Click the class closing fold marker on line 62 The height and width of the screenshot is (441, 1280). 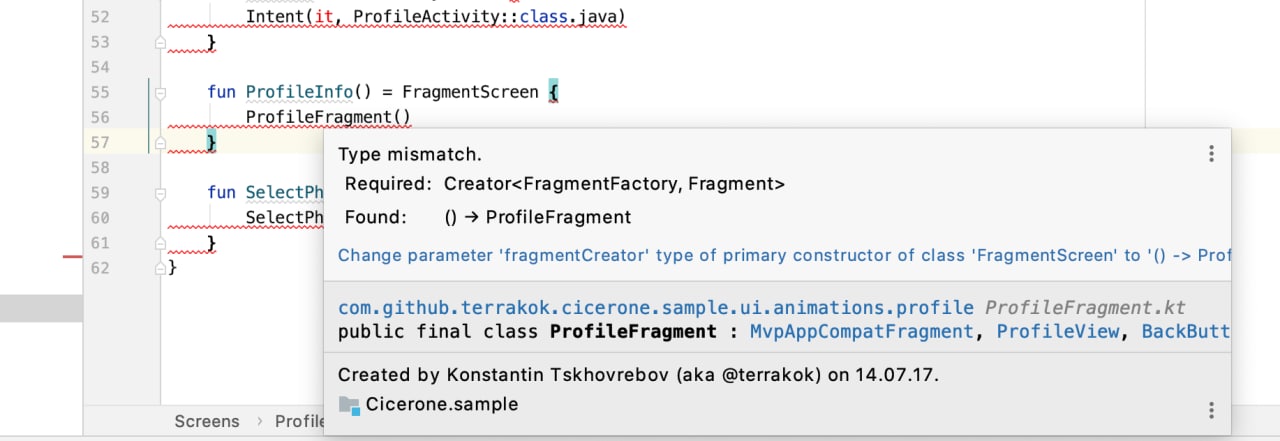click(x=160, y=268)
